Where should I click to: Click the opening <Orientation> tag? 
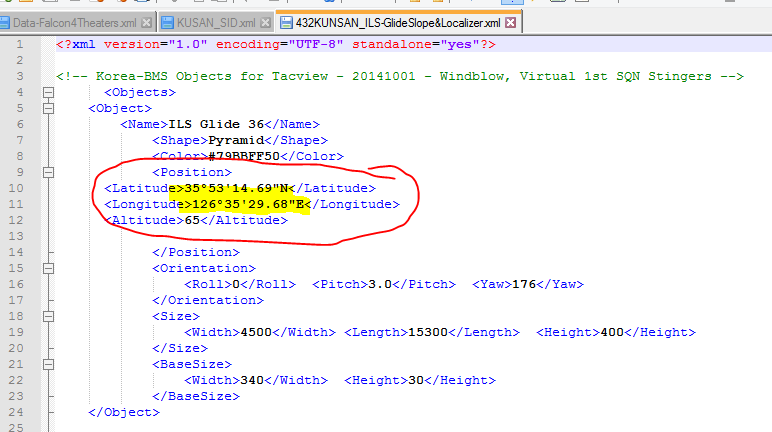[x=204, y=268]
